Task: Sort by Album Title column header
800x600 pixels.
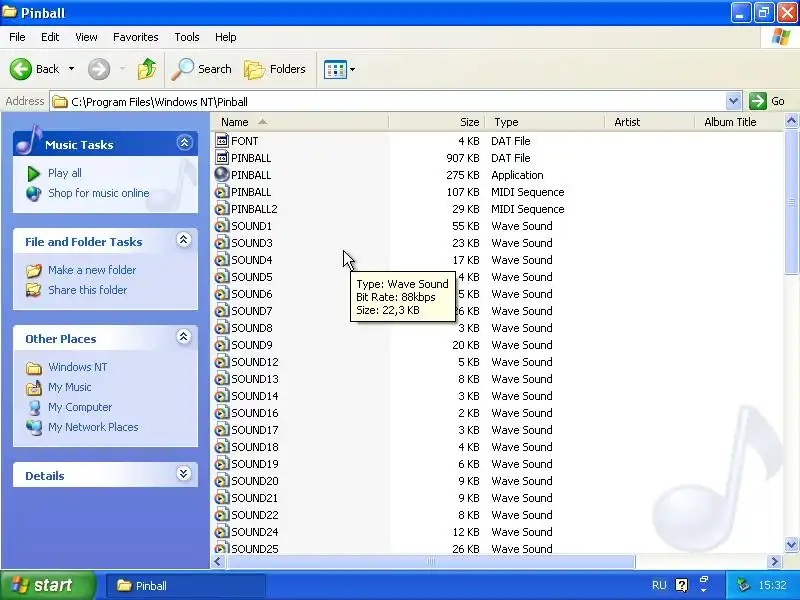Action: click(x=738, y=122)
